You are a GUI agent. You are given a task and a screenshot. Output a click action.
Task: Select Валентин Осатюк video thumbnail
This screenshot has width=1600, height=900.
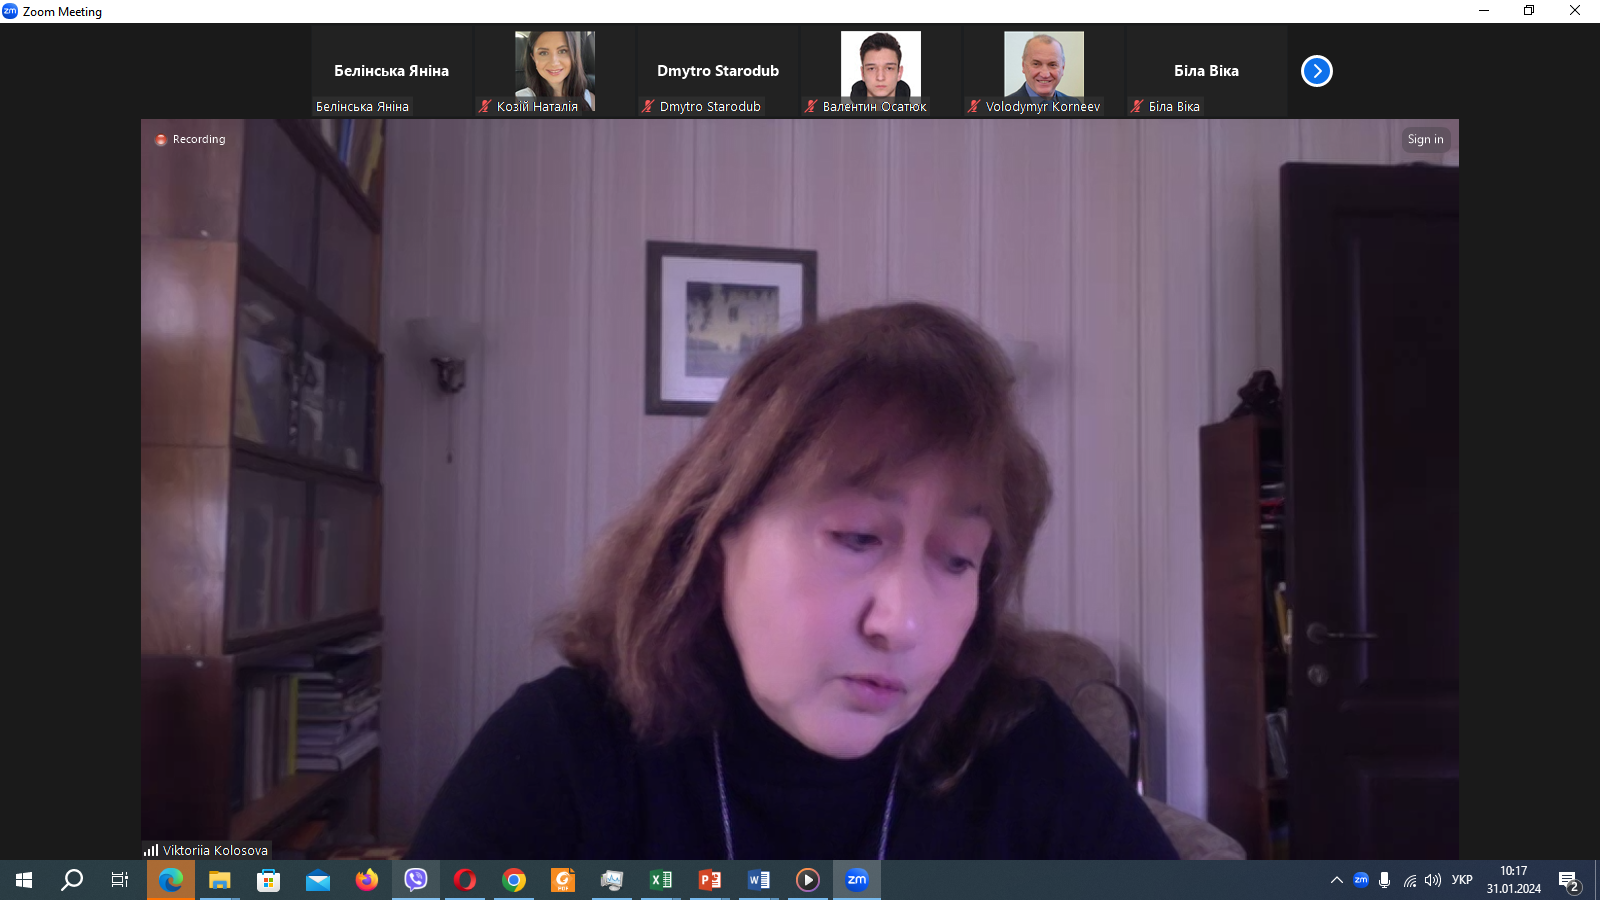[881, 71]
